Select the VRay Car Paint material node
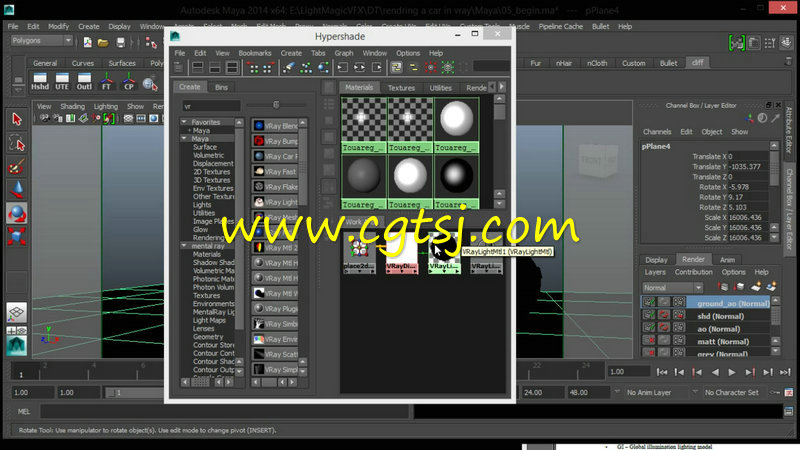Image resolution: width=800 pixels, height=450 pixels. click(x=276, y=156)
